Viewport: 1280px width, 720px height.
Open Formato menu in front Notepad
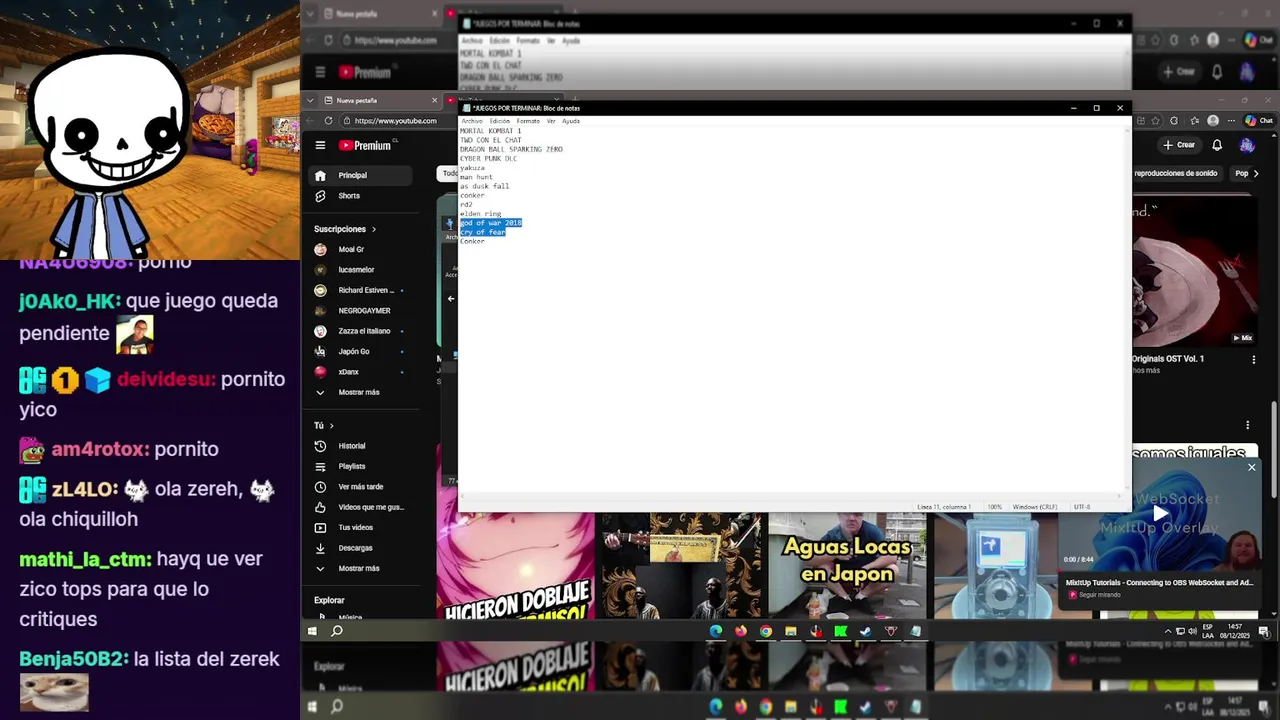pos(528,121)
